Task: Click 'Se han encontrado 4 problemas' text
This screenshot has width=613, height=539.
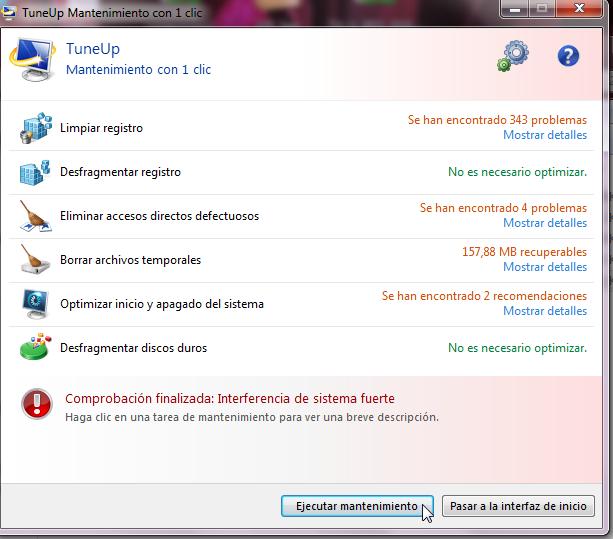Action: pos(504,208)
